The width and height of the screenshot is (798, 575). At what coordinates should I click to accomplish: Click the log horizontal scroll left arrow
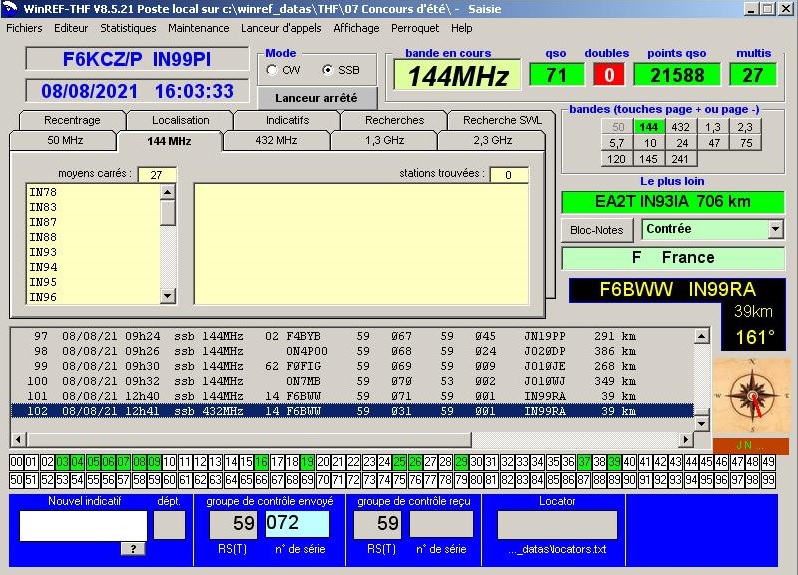[x=18, y=439]
